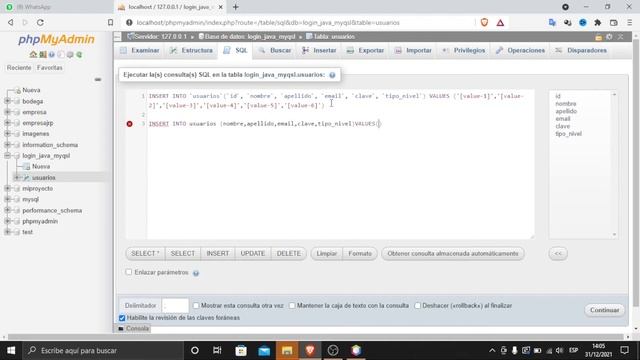Click Continuar to run query
The height and width of the screenshot is (360, 640).
604,310
